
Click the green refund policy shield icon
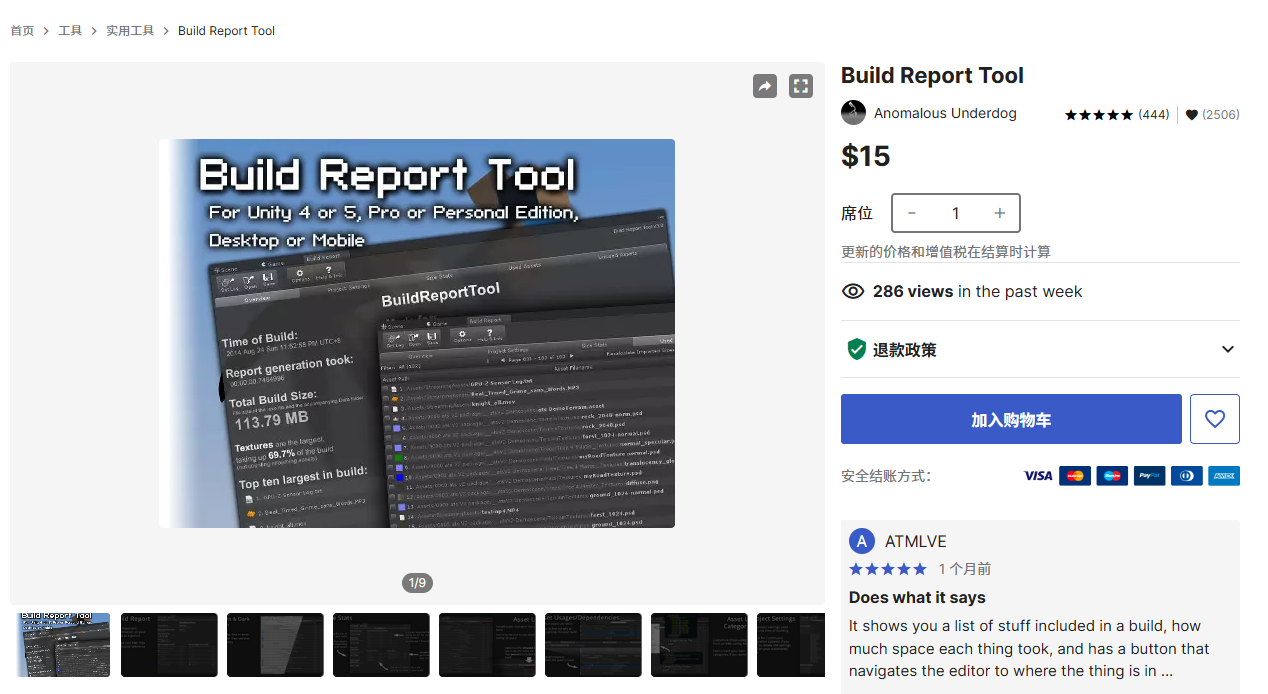click(x=856, y=349)
